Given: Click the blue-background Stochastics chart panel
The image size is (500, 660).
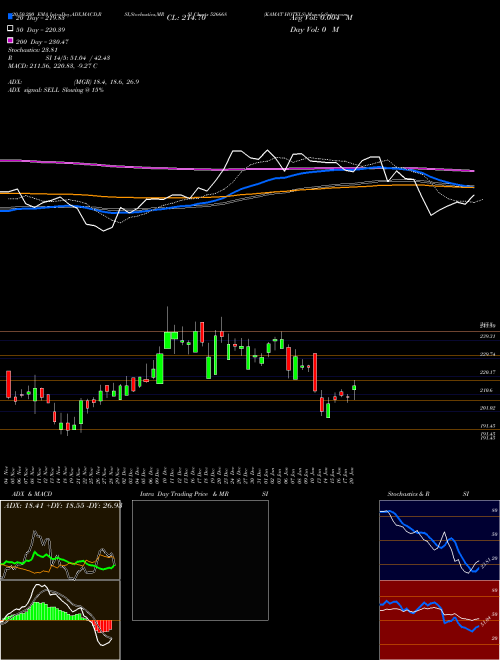Looking at the screenshot, I should (x=439, y=540).
